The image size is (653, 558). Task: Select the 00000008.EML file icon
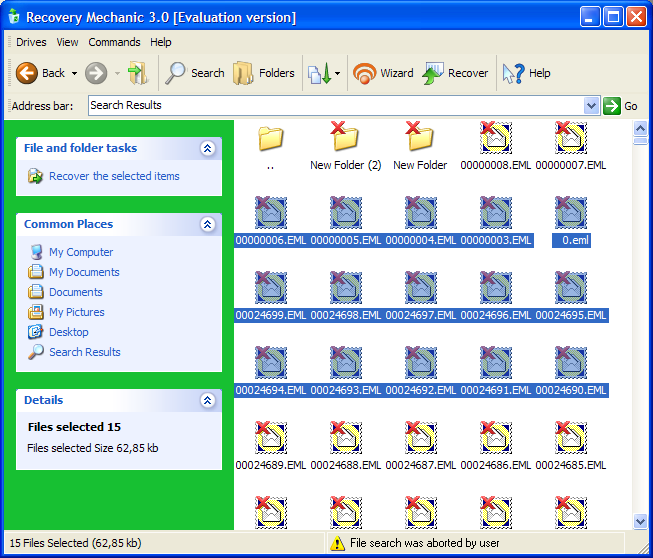496,137
